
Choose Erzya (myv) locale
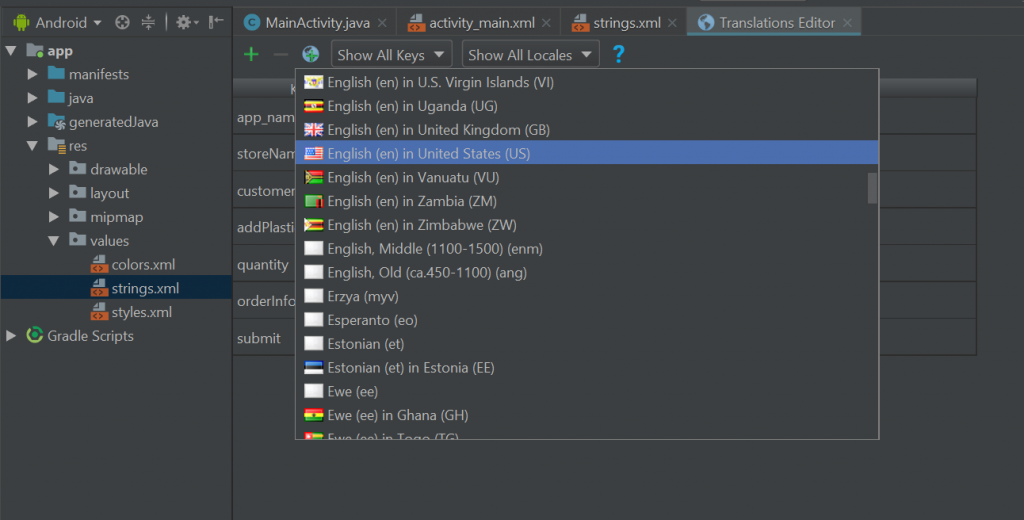coord(587,297)
